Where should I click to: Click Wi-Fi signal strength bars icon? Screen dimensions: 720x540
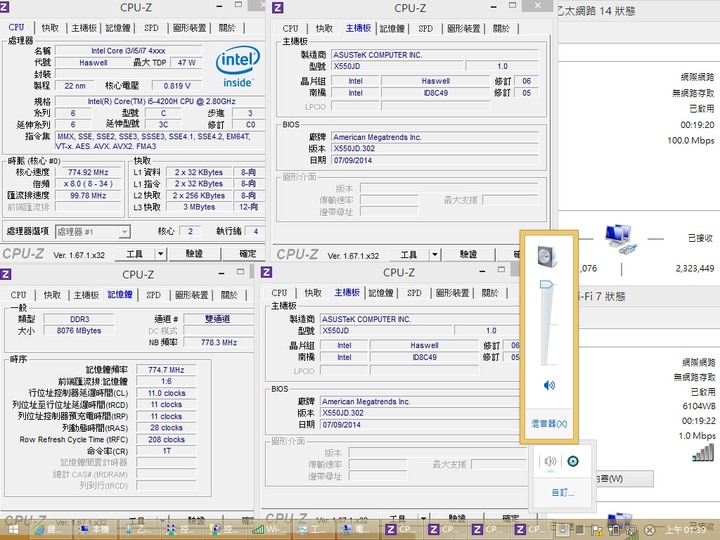tap(703, 453)
